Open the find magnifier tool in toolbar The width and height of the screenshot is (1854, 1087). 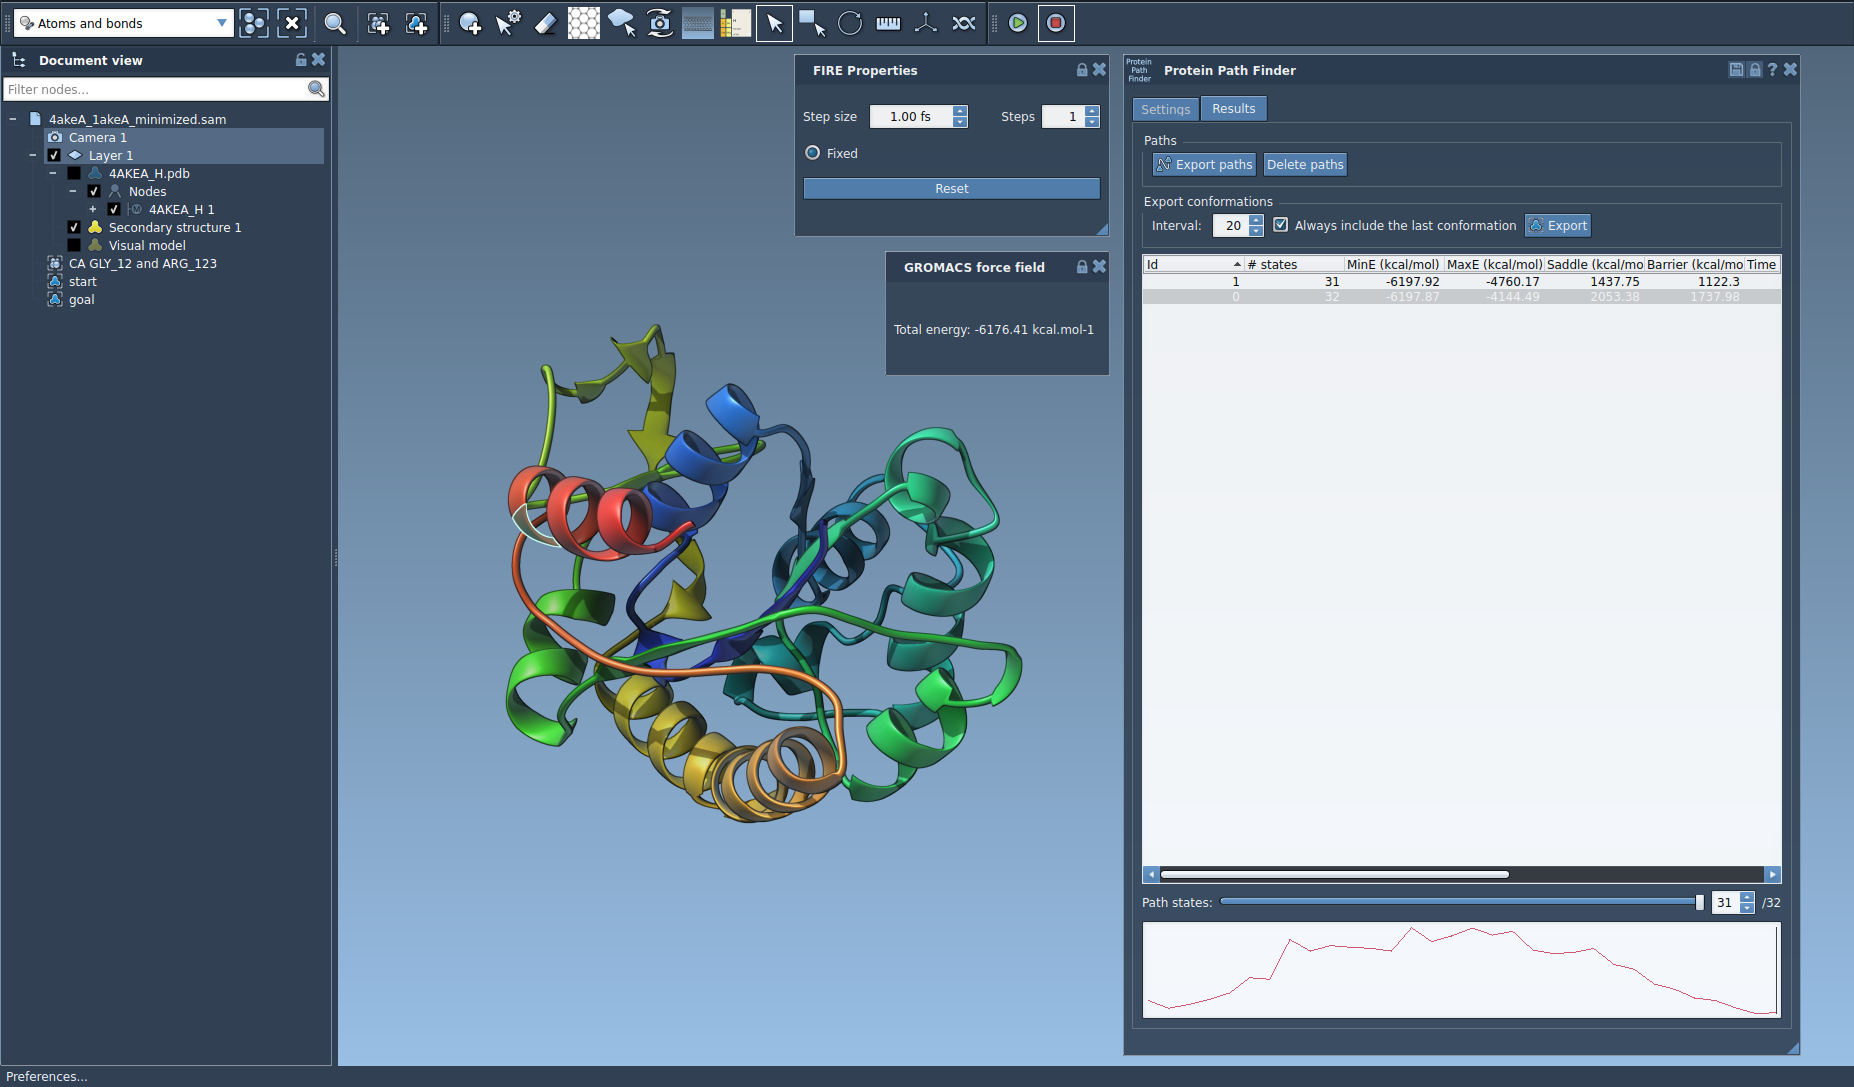(335, 23)
